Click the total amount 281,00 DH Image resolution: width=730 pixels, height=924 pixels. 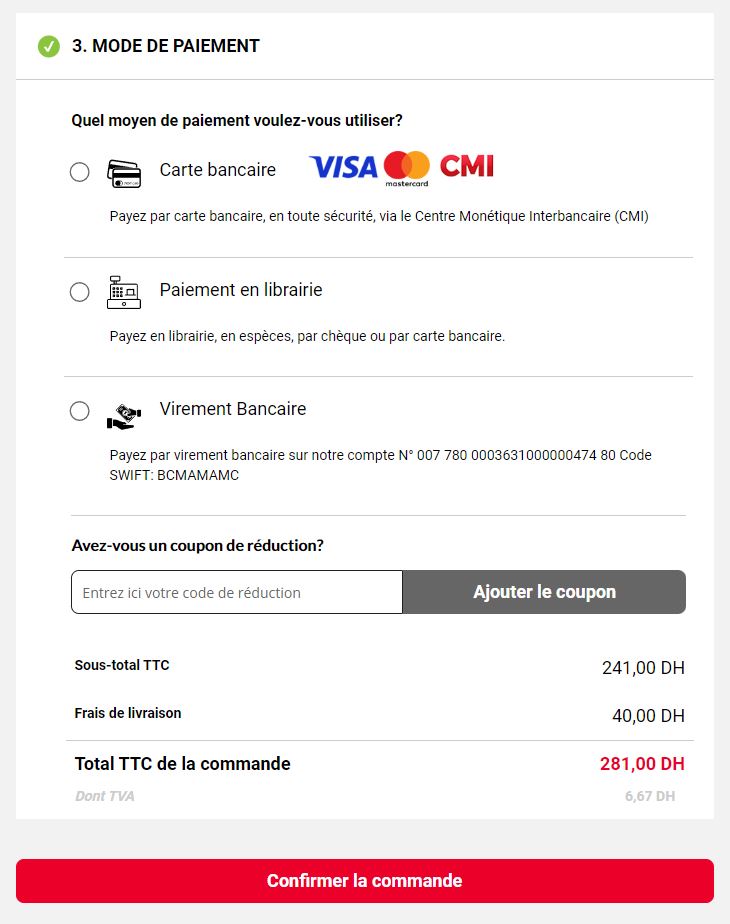pyautogui.click(x=642, y=764)
